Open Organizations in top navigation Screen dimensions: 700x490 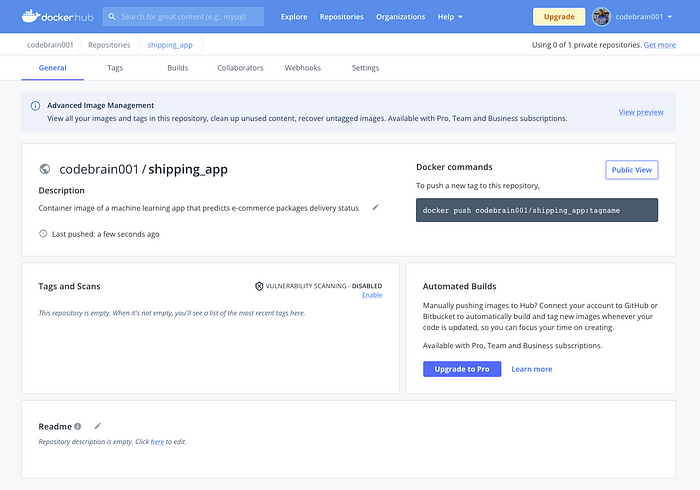point(400,17)
